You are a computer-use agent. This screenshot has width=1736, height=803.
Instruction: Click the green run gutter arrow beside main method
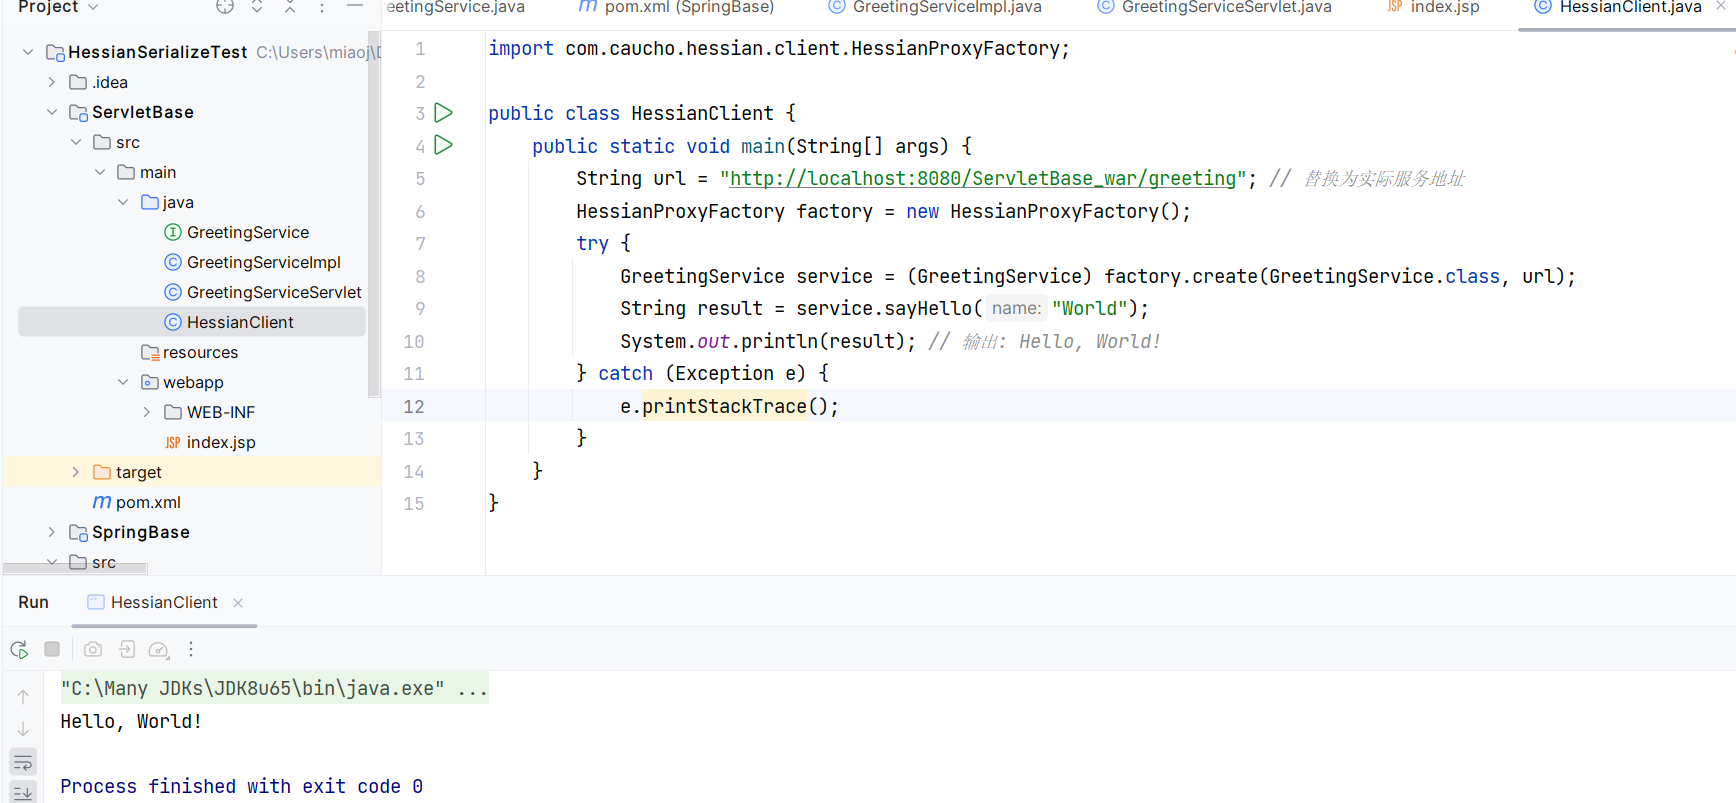[x=444, y=146]
